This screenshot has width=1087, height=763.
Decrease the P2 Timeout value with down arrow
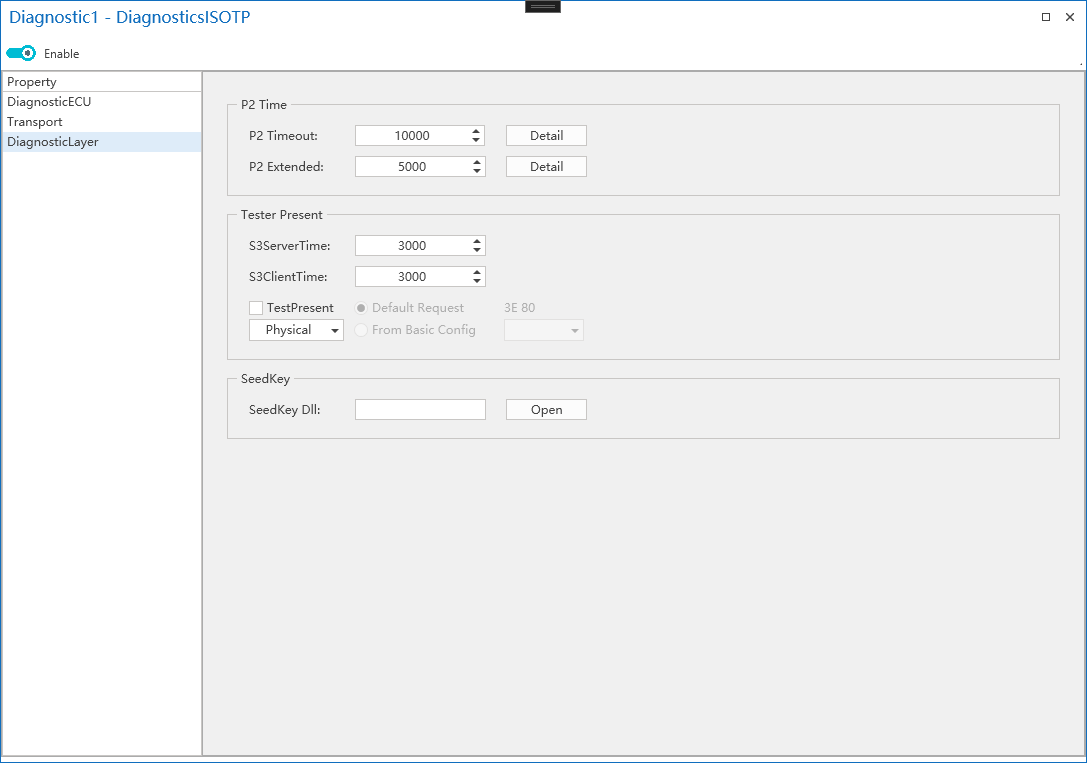pyautogui.click(x=477, y=141)
